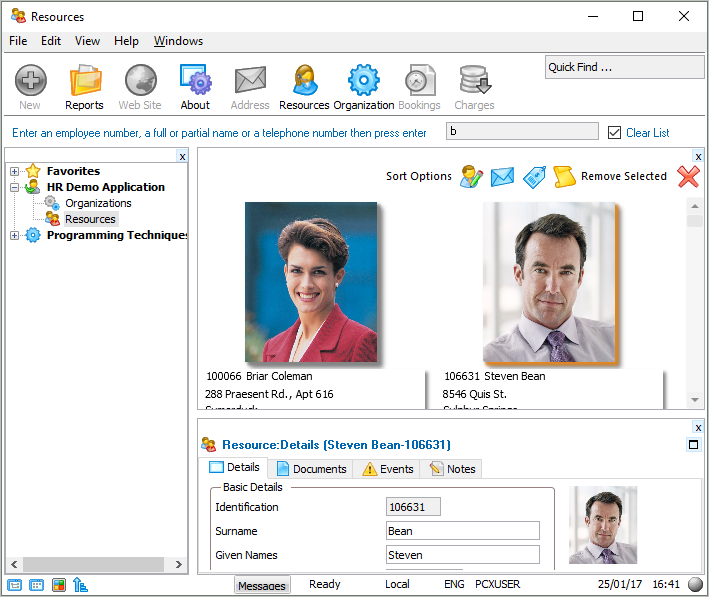Viewport: 709px width, 597px height.
Task: Open the About toolbar icon
Action: (195, 80)
